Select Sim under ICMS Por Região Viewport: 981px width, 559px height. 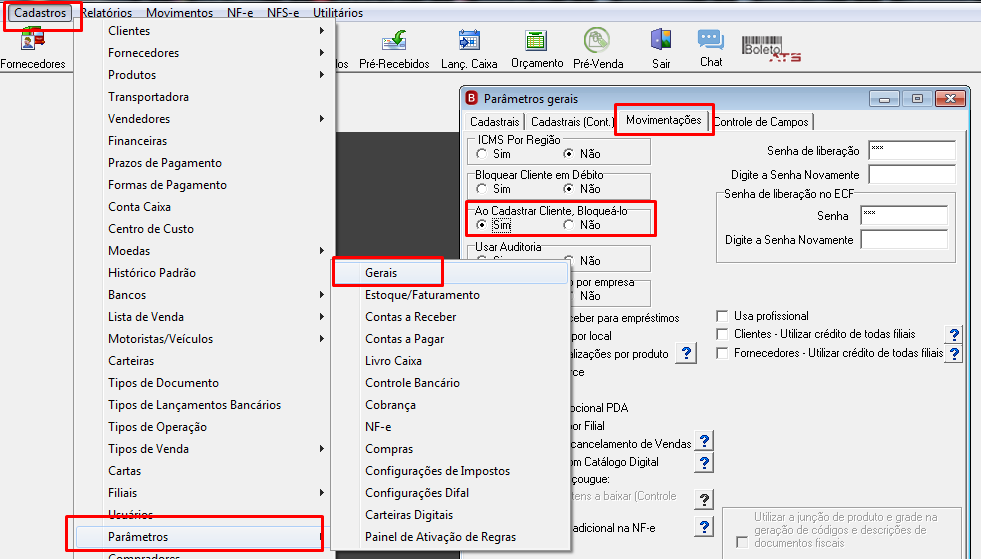coord(481,153)
